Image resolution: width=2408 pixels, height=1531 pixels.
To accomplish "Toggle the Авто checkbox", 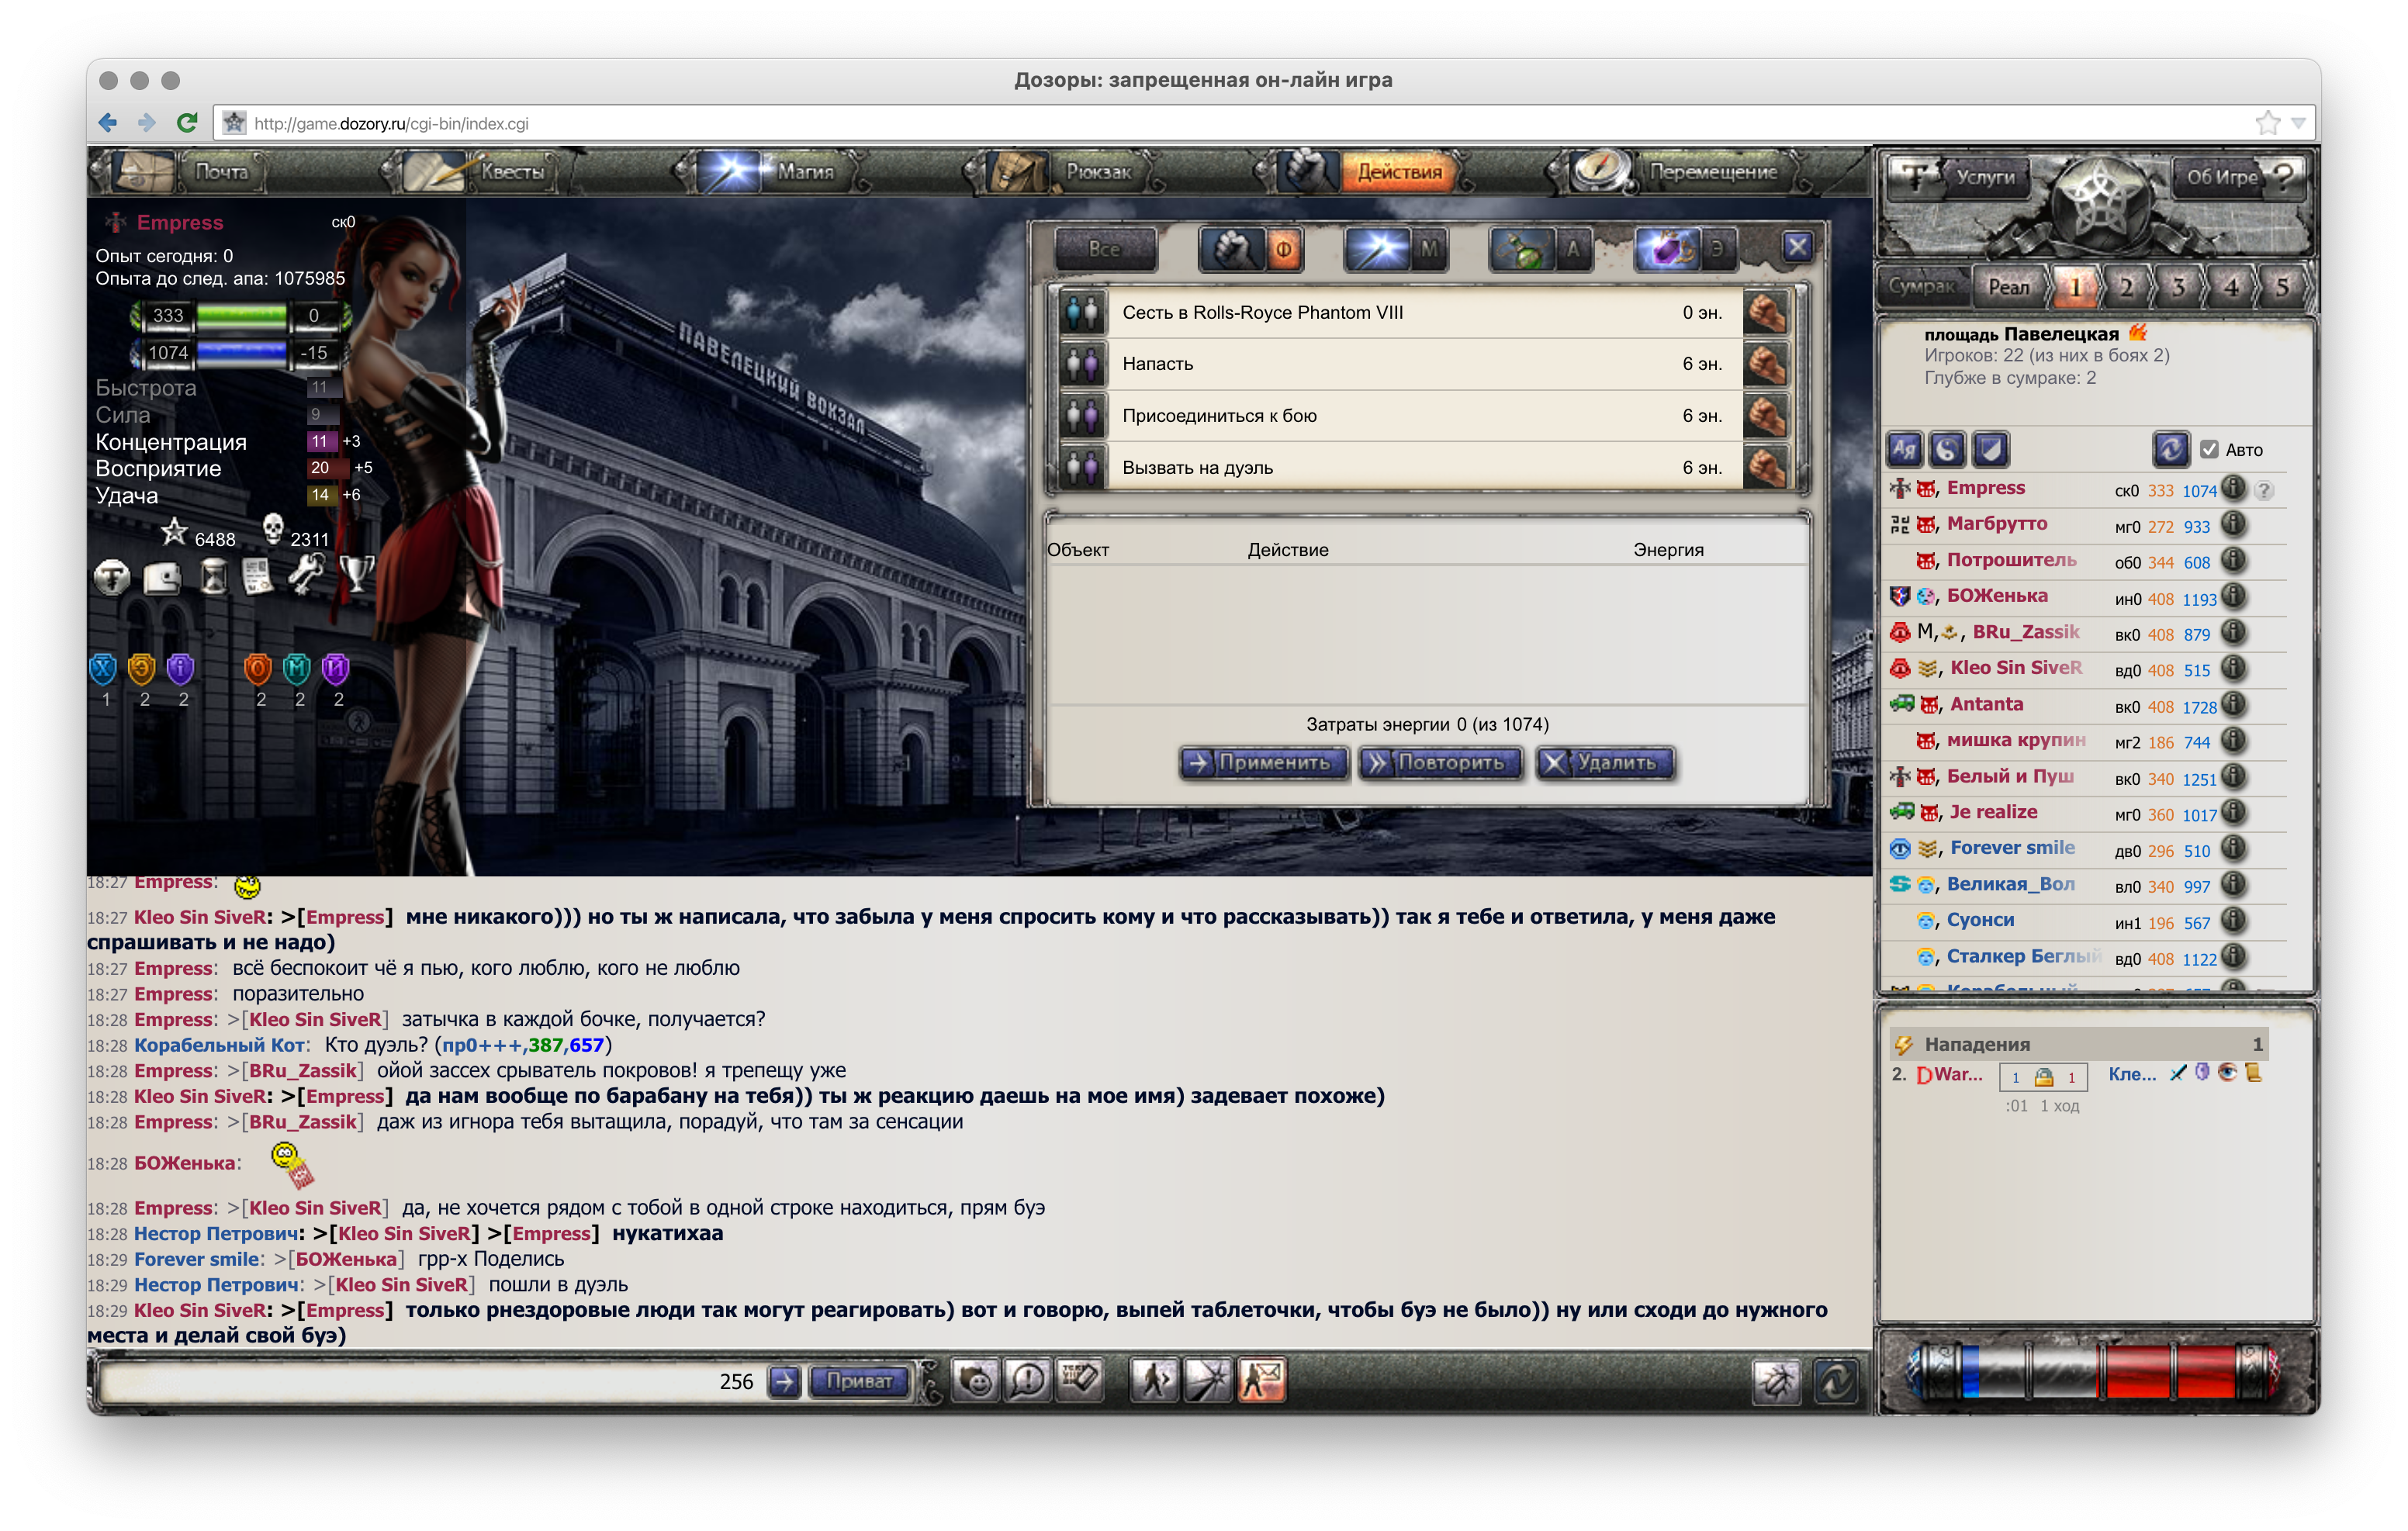I will 2209,450.
